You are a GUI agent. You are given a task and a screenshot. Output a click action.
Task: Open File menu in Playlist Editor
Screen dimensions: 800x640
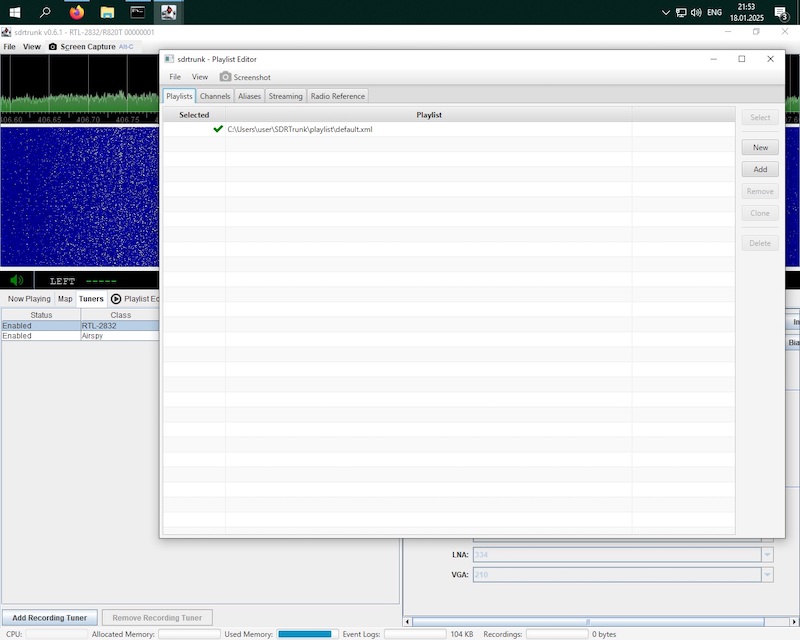coord(175,77)
